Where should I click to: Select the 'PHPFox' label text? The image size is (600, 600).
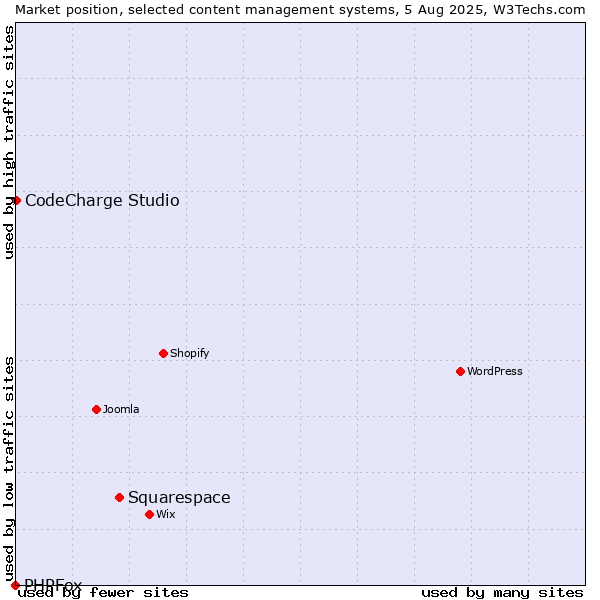point(53,584)
